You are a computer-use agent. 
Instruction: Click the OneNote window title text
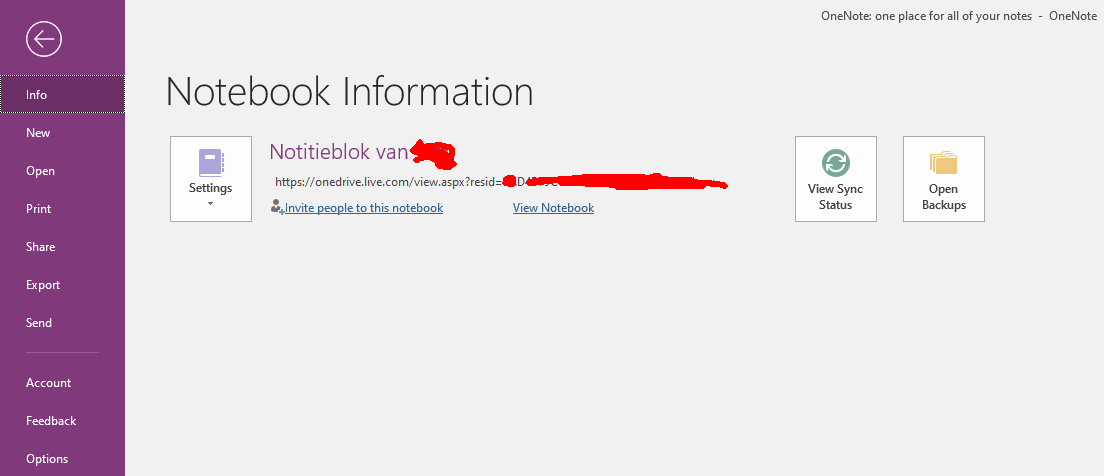click(958, 15)
